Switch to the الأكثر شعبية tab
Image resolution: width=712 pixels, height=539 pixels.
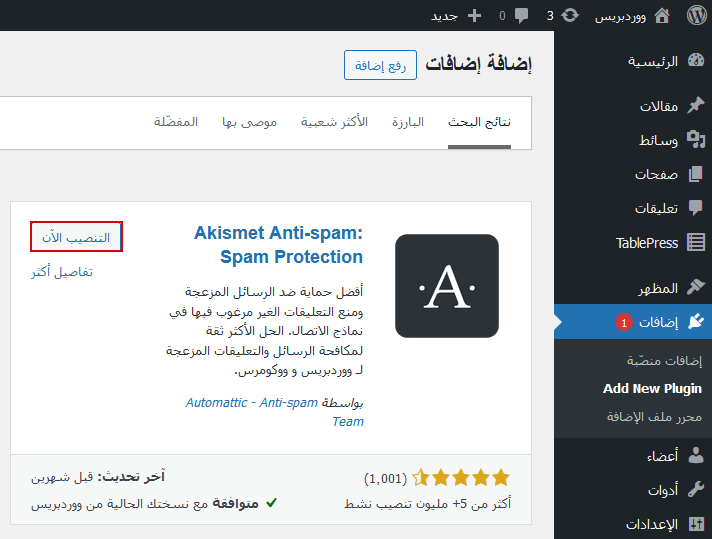pos(334,123)
